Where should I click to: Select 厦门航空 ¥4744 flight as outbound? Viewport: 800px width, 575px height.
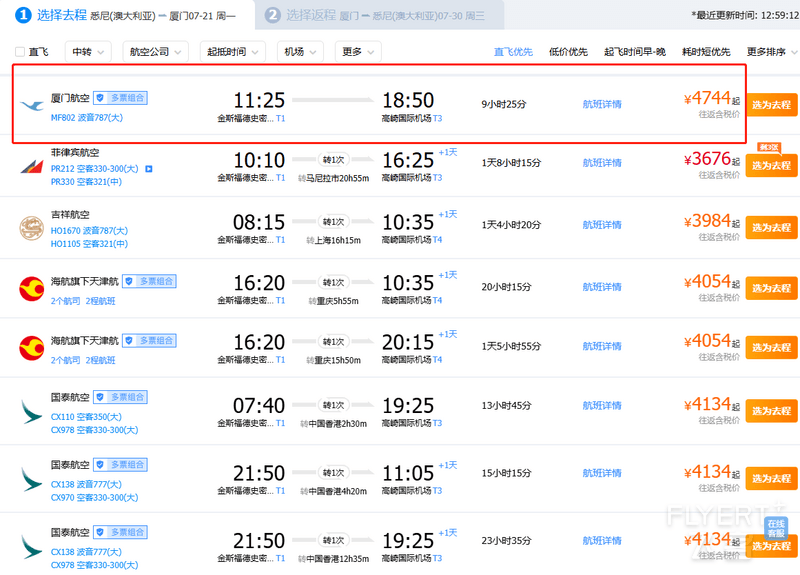coord(771,105)
